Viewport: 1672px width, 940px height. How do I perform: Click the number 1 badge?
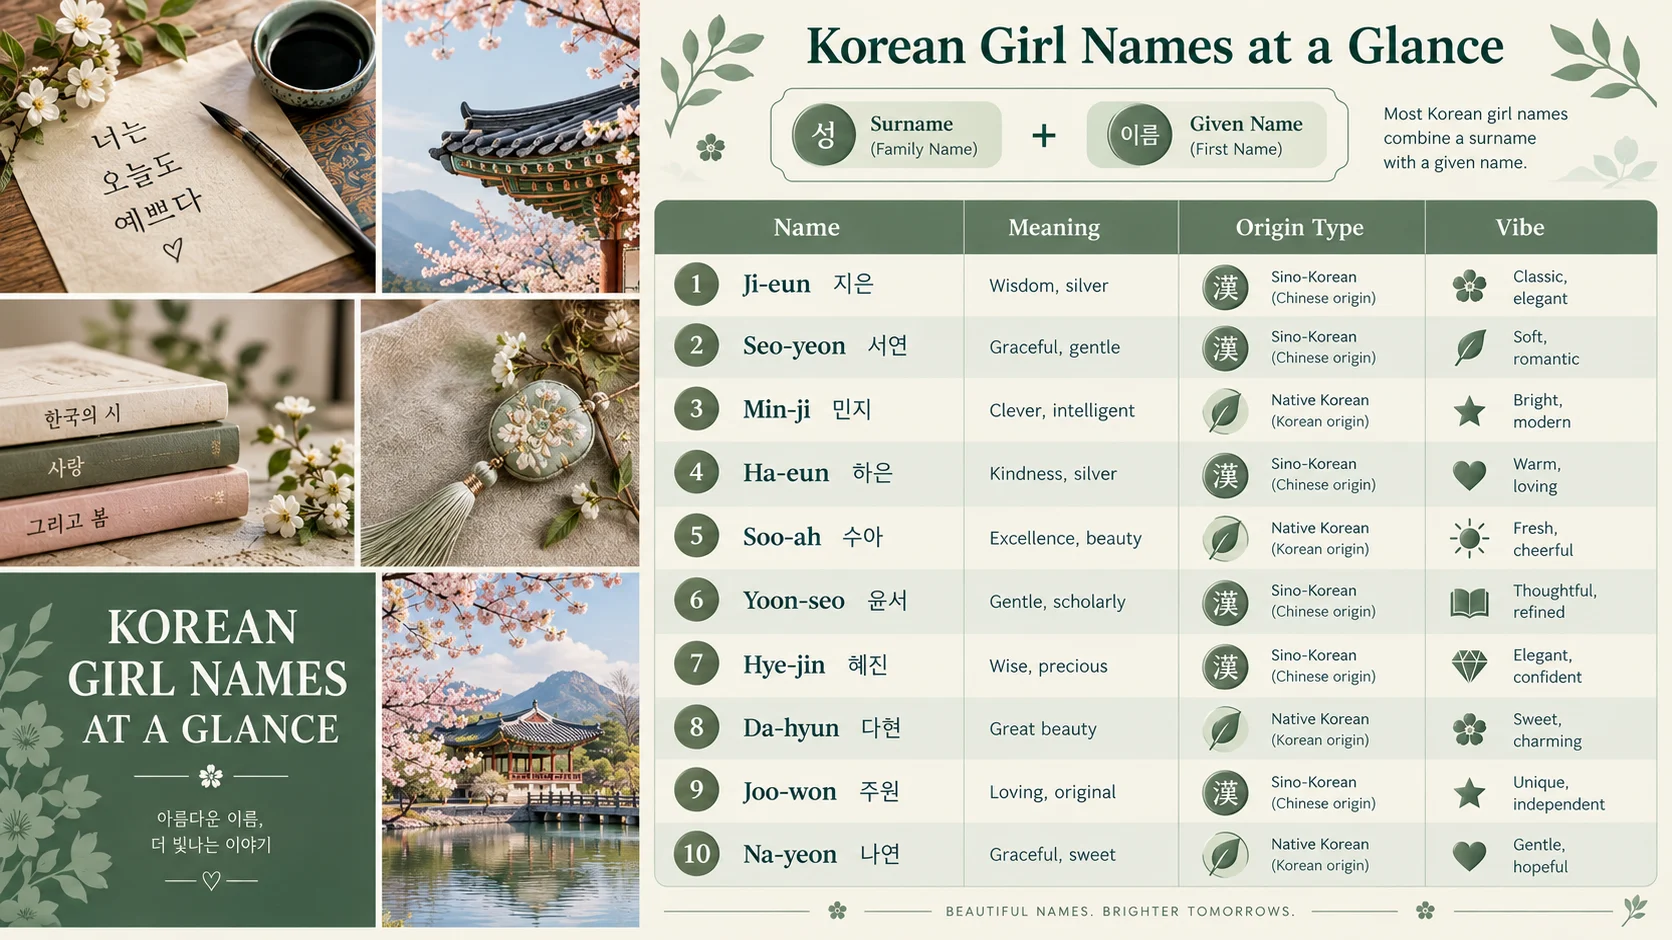(x=696, y=284)
